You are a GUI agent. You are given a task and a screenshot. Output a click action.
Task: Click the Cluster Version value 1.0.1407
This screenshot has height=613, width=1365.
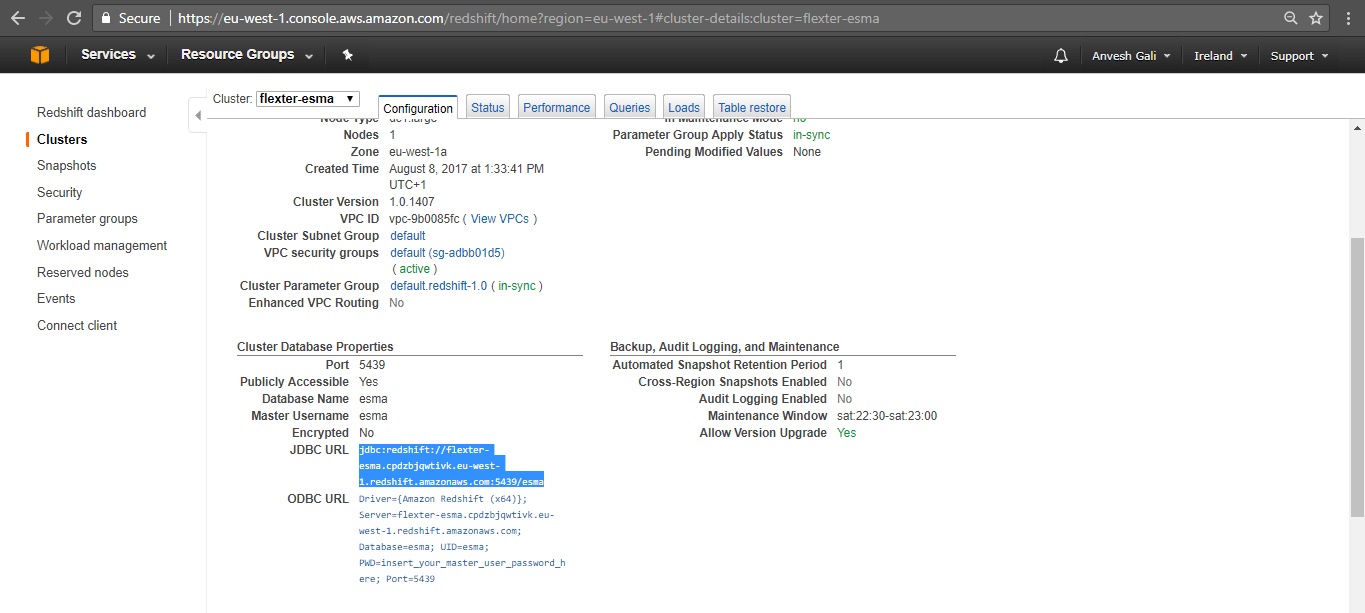pyautogui.click(x=412, y=202)
